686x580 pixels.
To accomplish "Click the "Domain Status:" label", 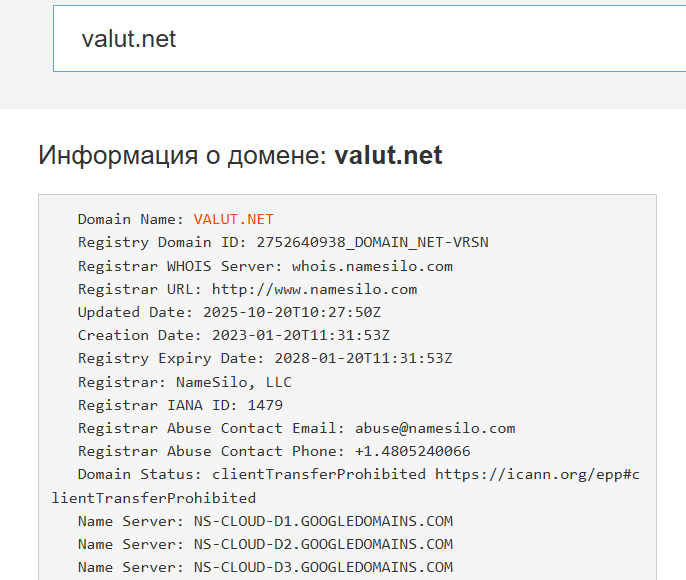I will (129, 474).
